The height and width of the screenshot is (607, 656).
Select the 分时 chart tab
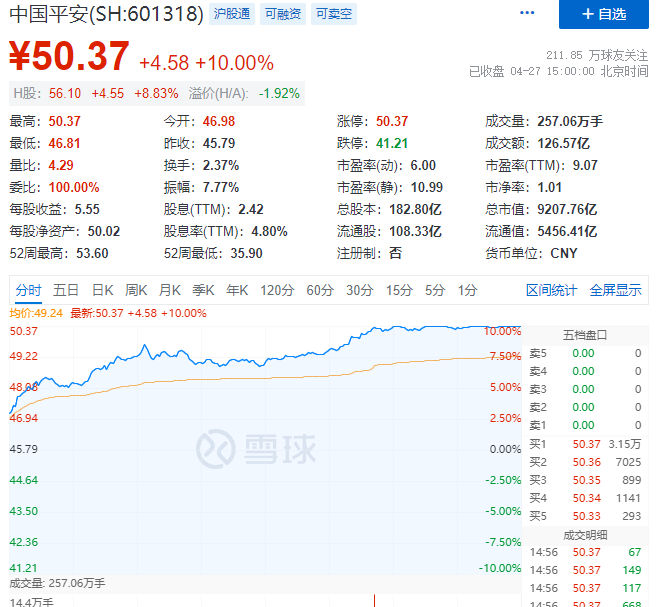tap(28, 290)
